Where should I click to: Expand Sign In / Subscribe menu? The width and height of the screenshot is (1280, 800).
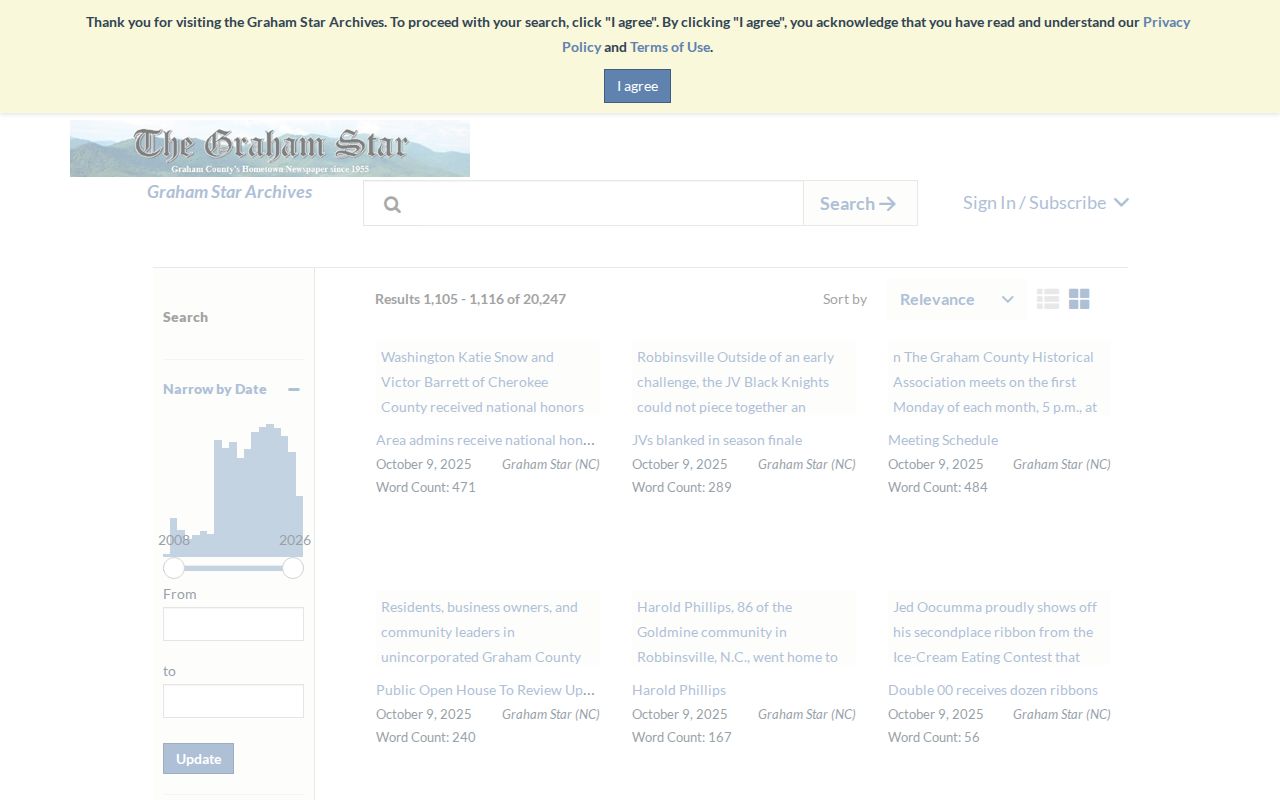[x=1046, y=202]
